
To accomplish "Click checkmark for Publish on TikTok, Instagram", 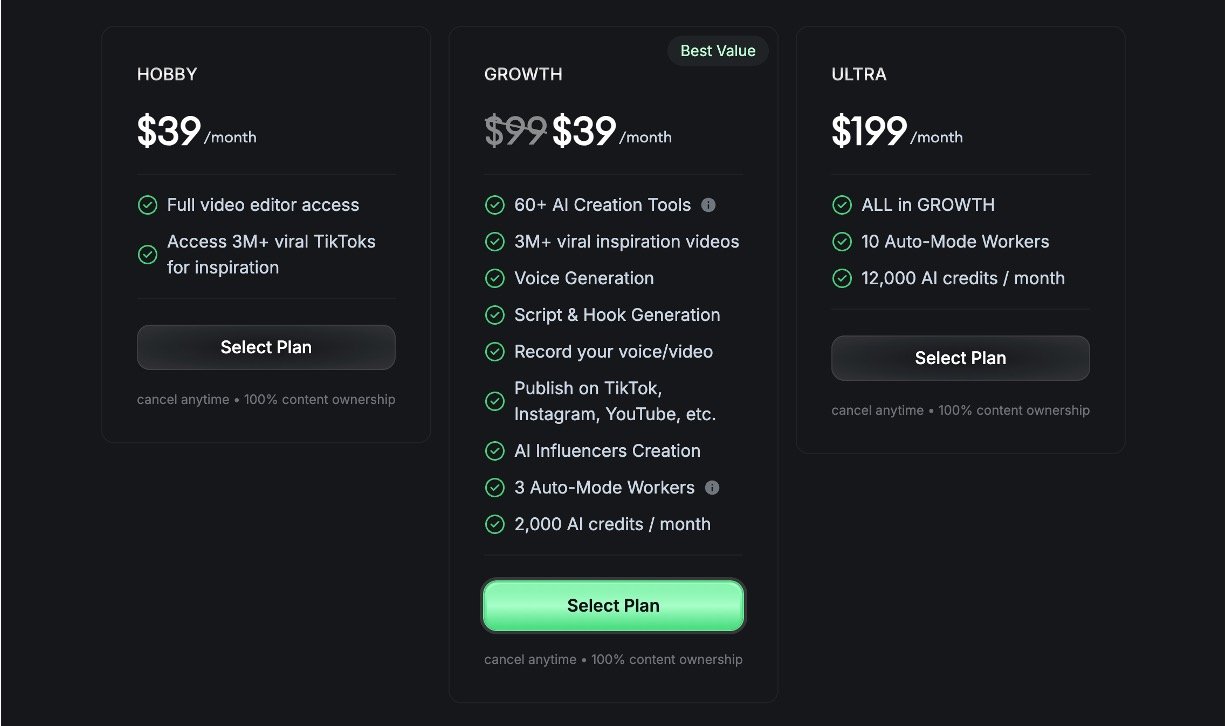I will click(x=494, y=401).
